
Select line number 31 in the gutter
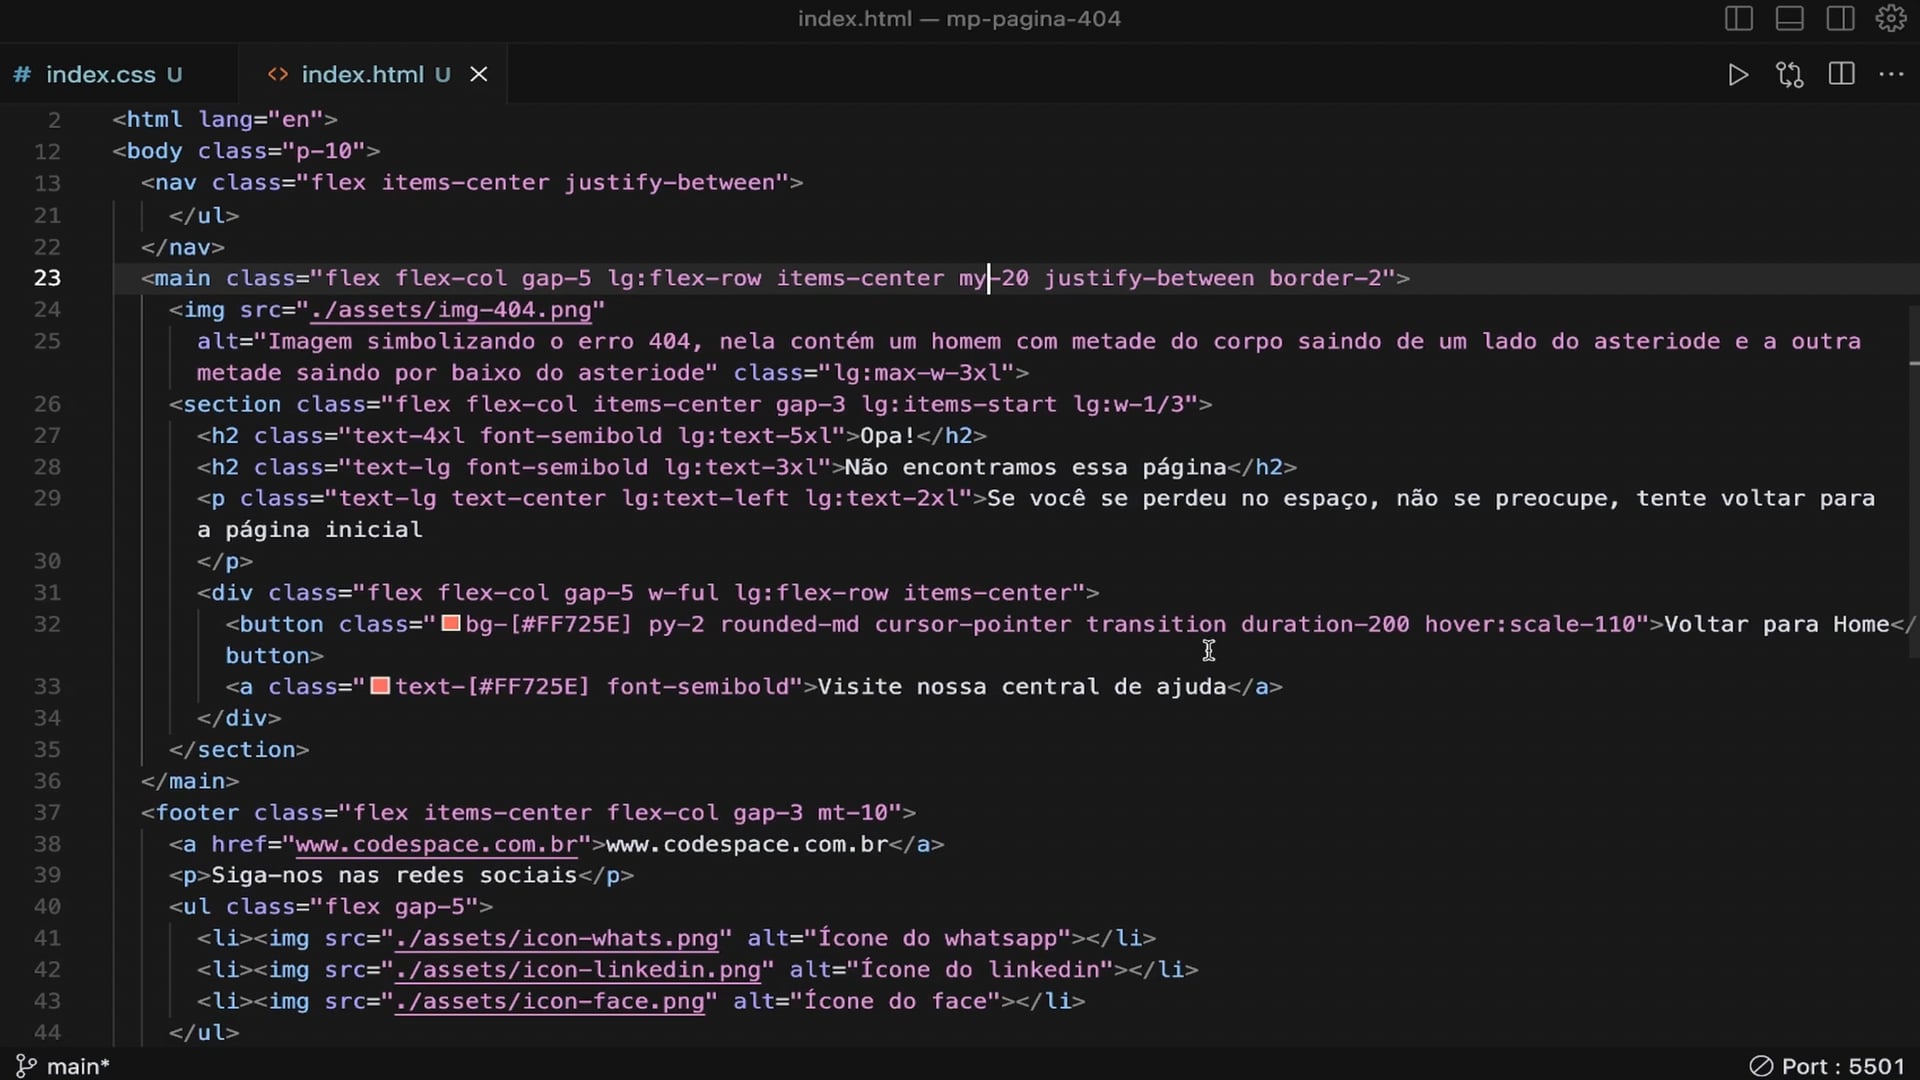pyautogui.click(x=47, y=592)
